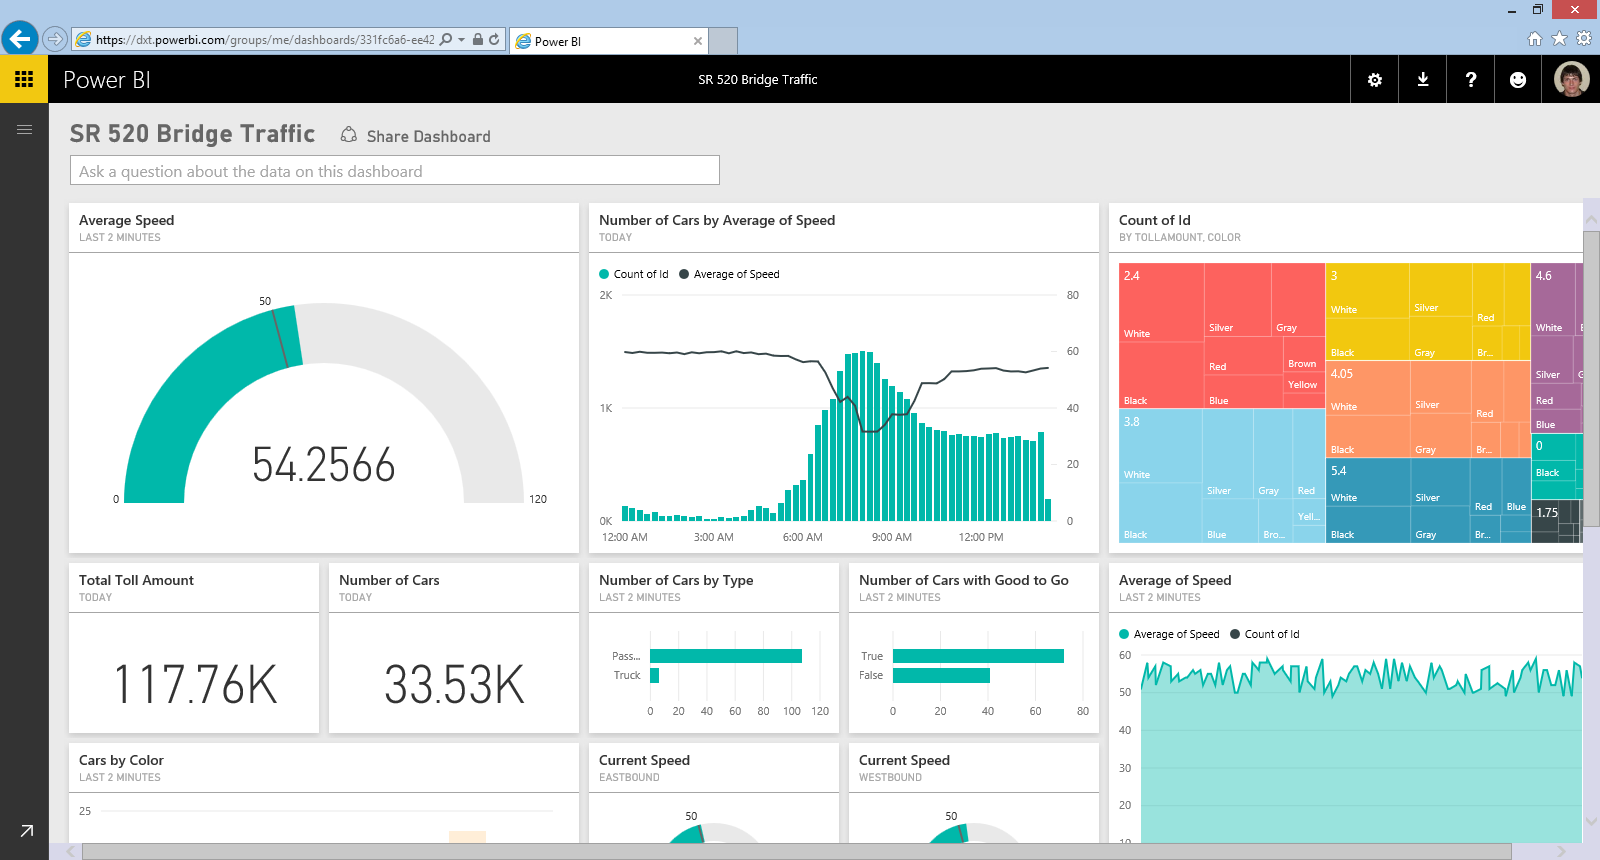
Task: Refresh the page from address bar
Action: (x=494, y=40)
